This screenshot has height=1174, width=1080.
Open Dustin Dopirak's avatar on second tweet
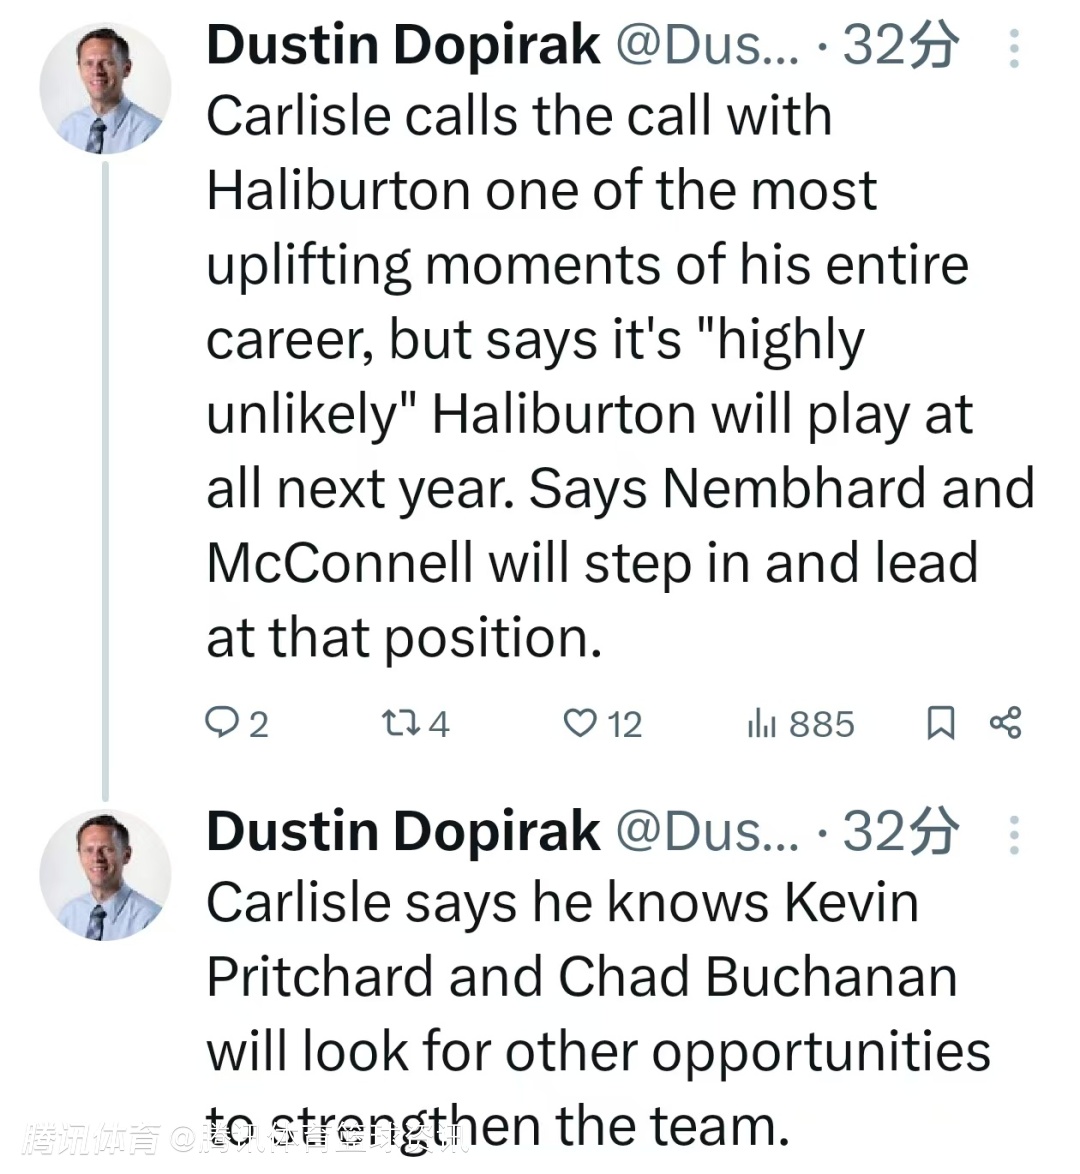104,875
